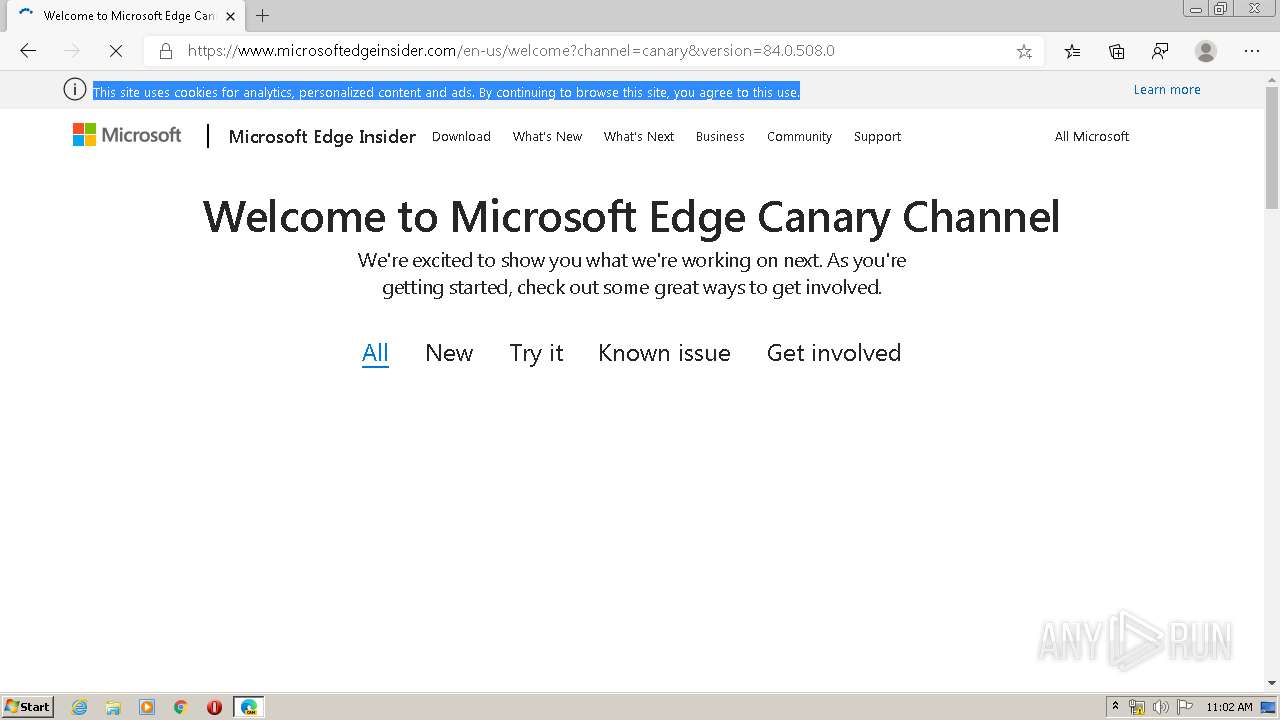This screenshot has width=1280, height=720.
Task: Open the What's New menu item
Action: (x=547, y=137)
